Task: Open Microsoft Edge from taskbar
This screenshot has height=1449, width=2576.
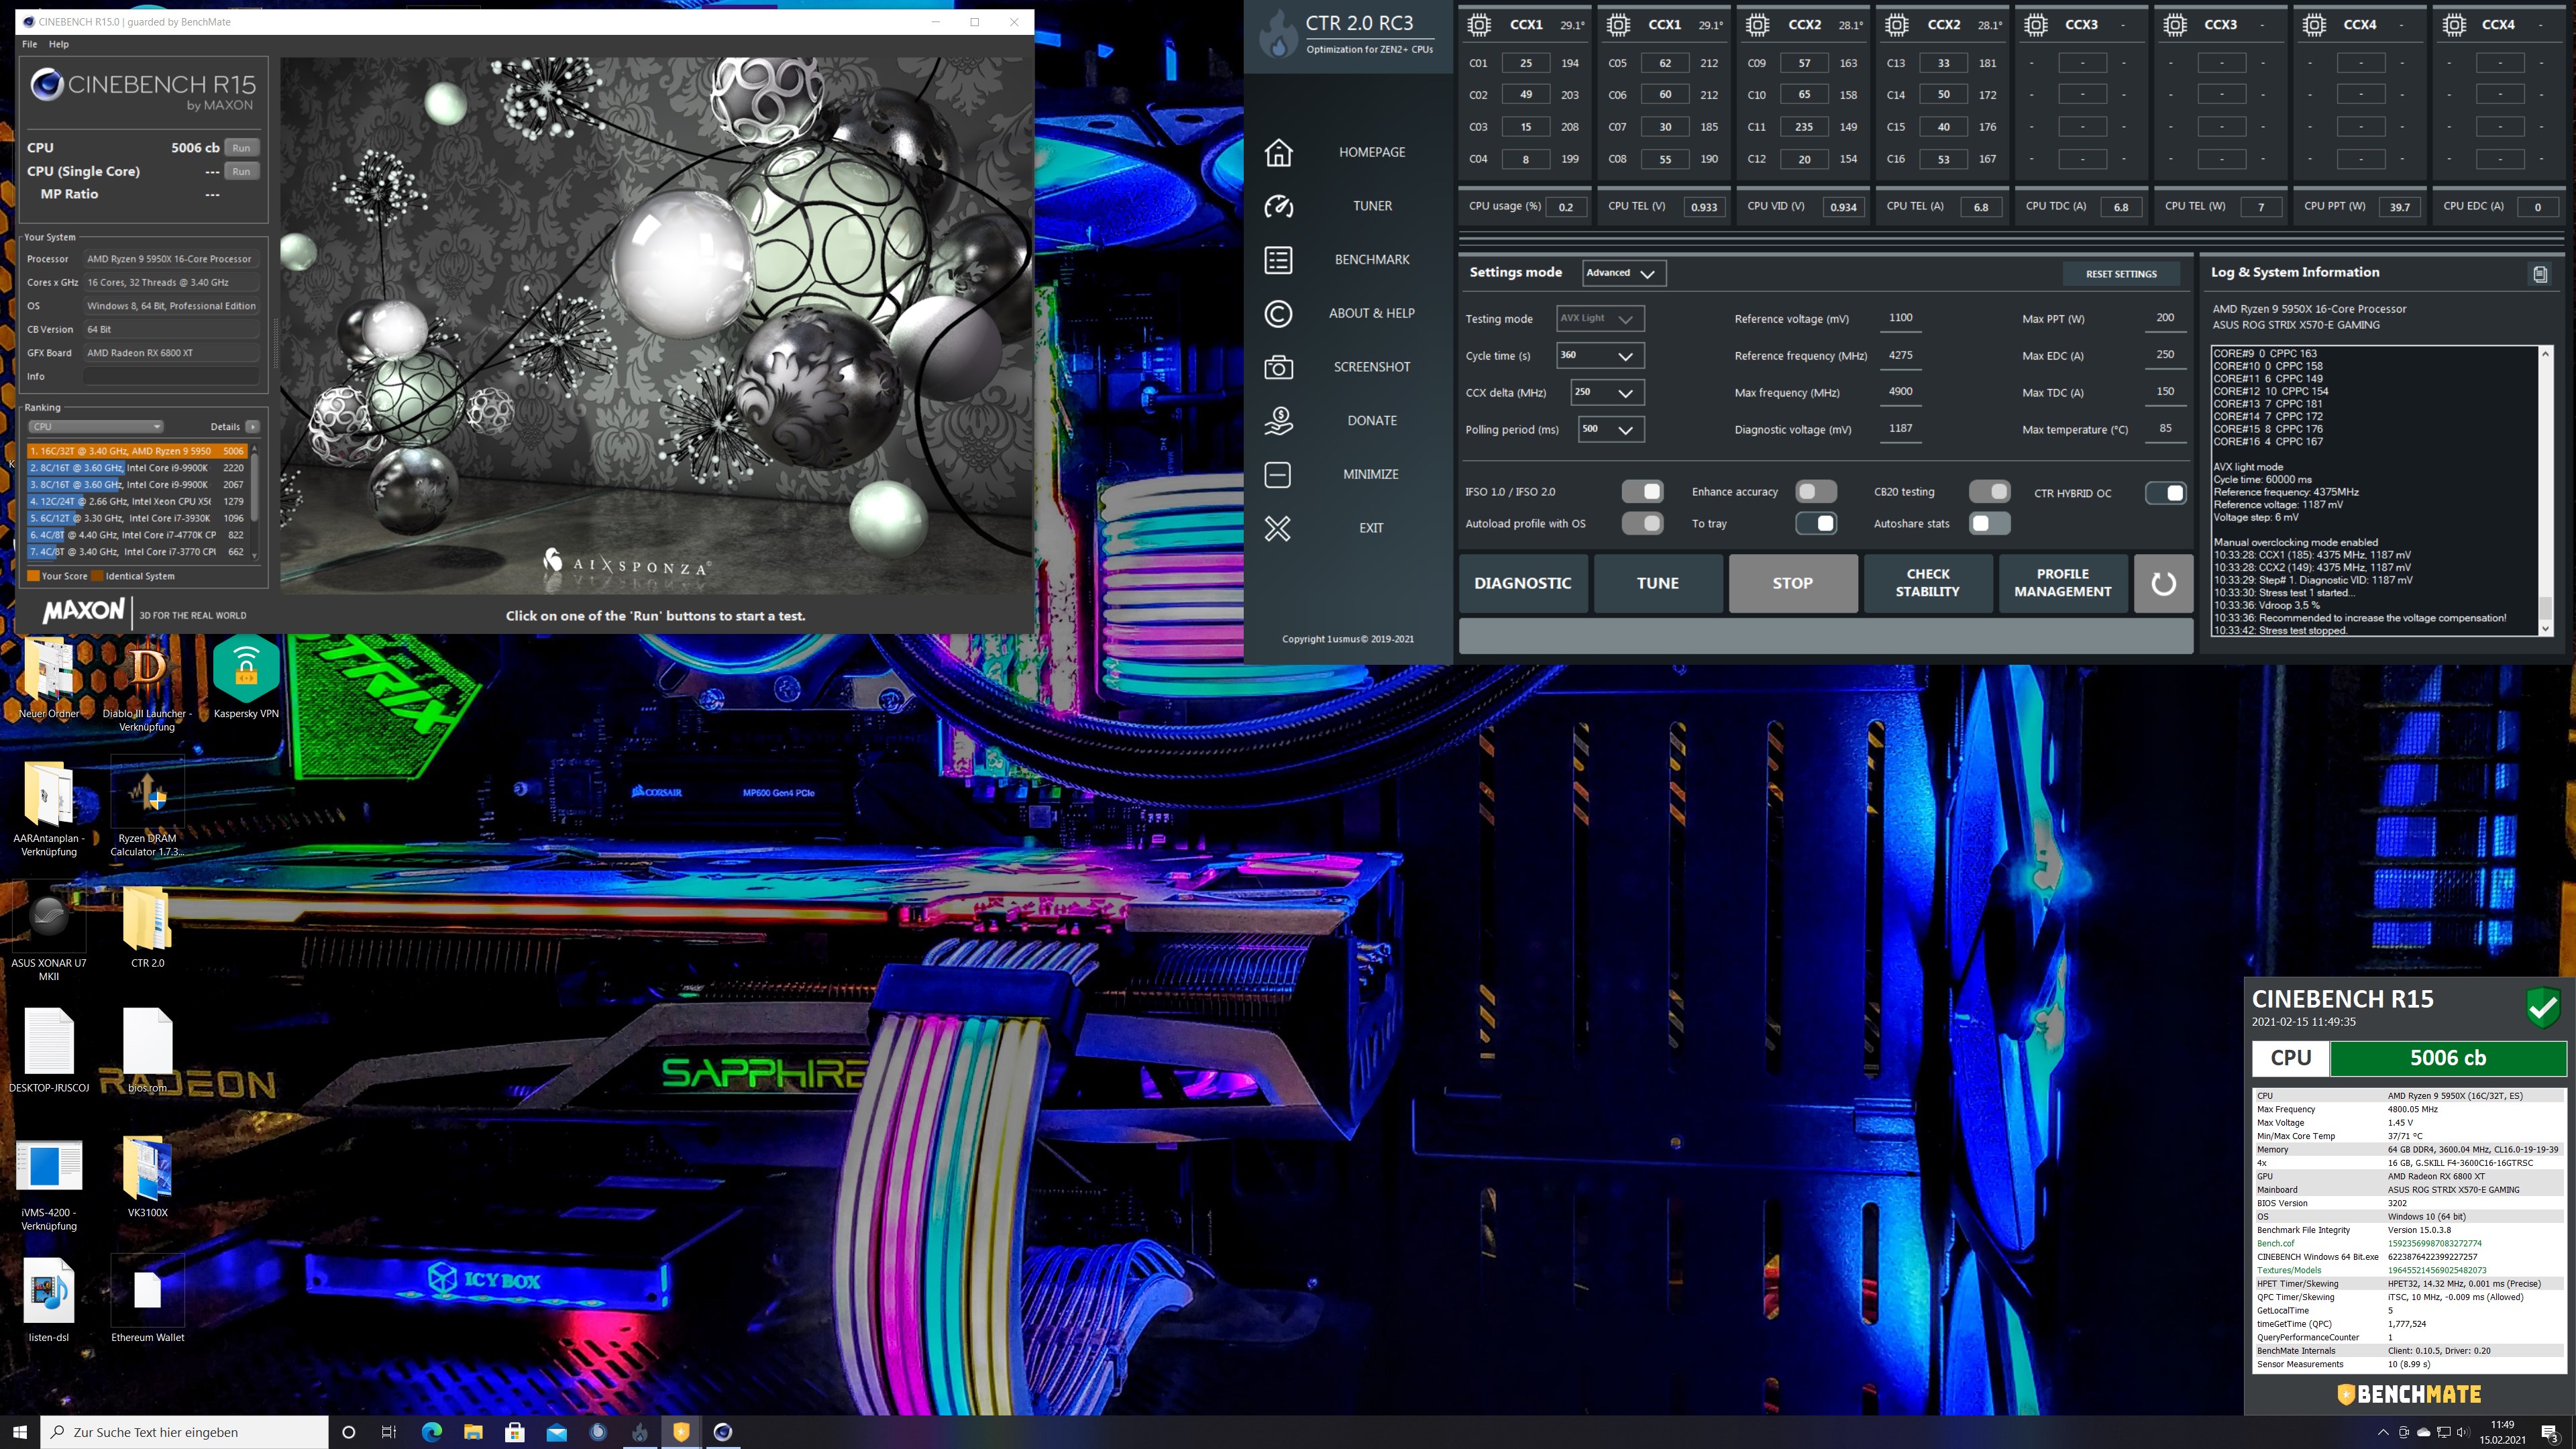Action: (x=431, y=1432)
